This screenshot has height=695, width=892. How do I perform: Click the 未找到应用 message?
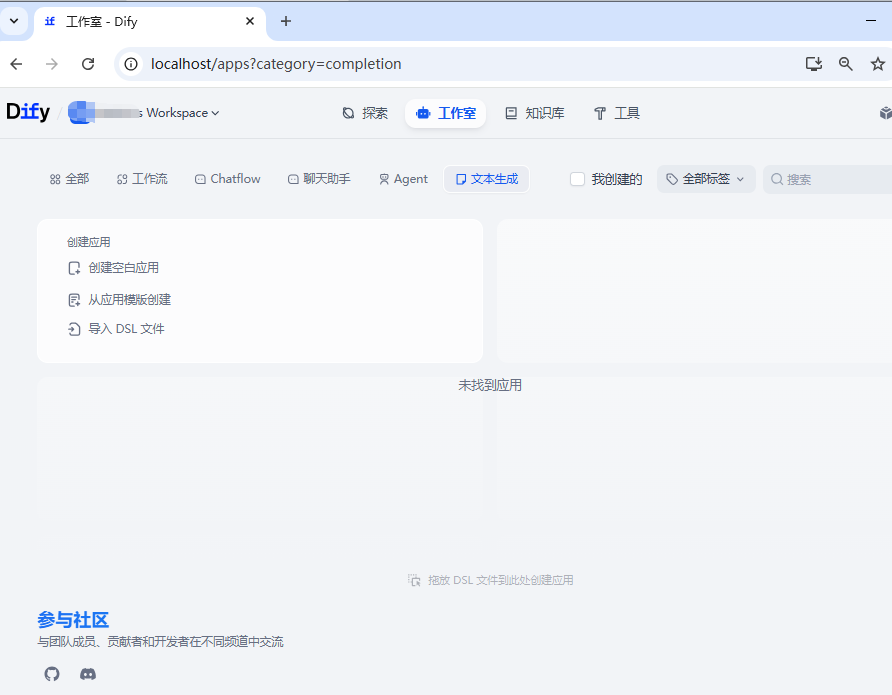click(x=490, y=385)
